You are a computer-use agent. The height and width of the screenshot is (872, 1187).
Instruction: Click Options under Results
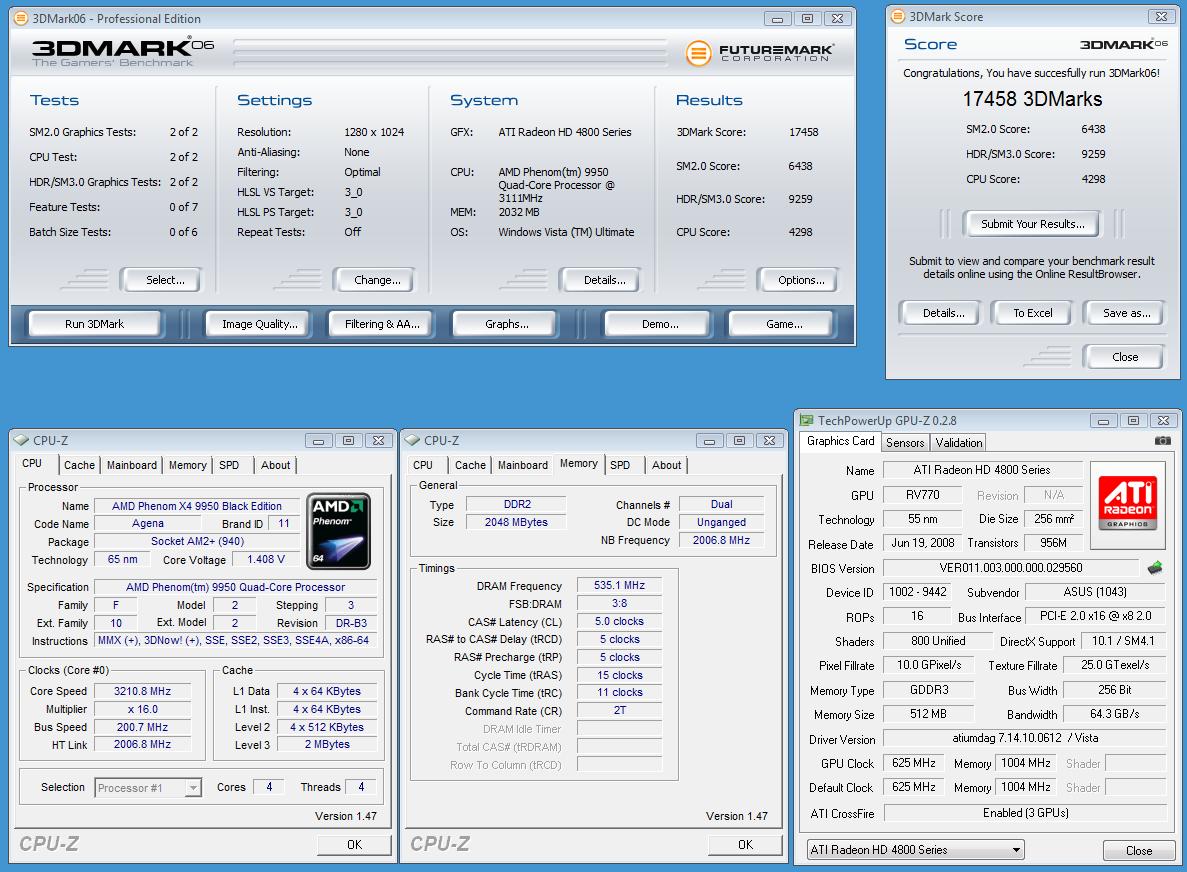[x=801, y=280]
